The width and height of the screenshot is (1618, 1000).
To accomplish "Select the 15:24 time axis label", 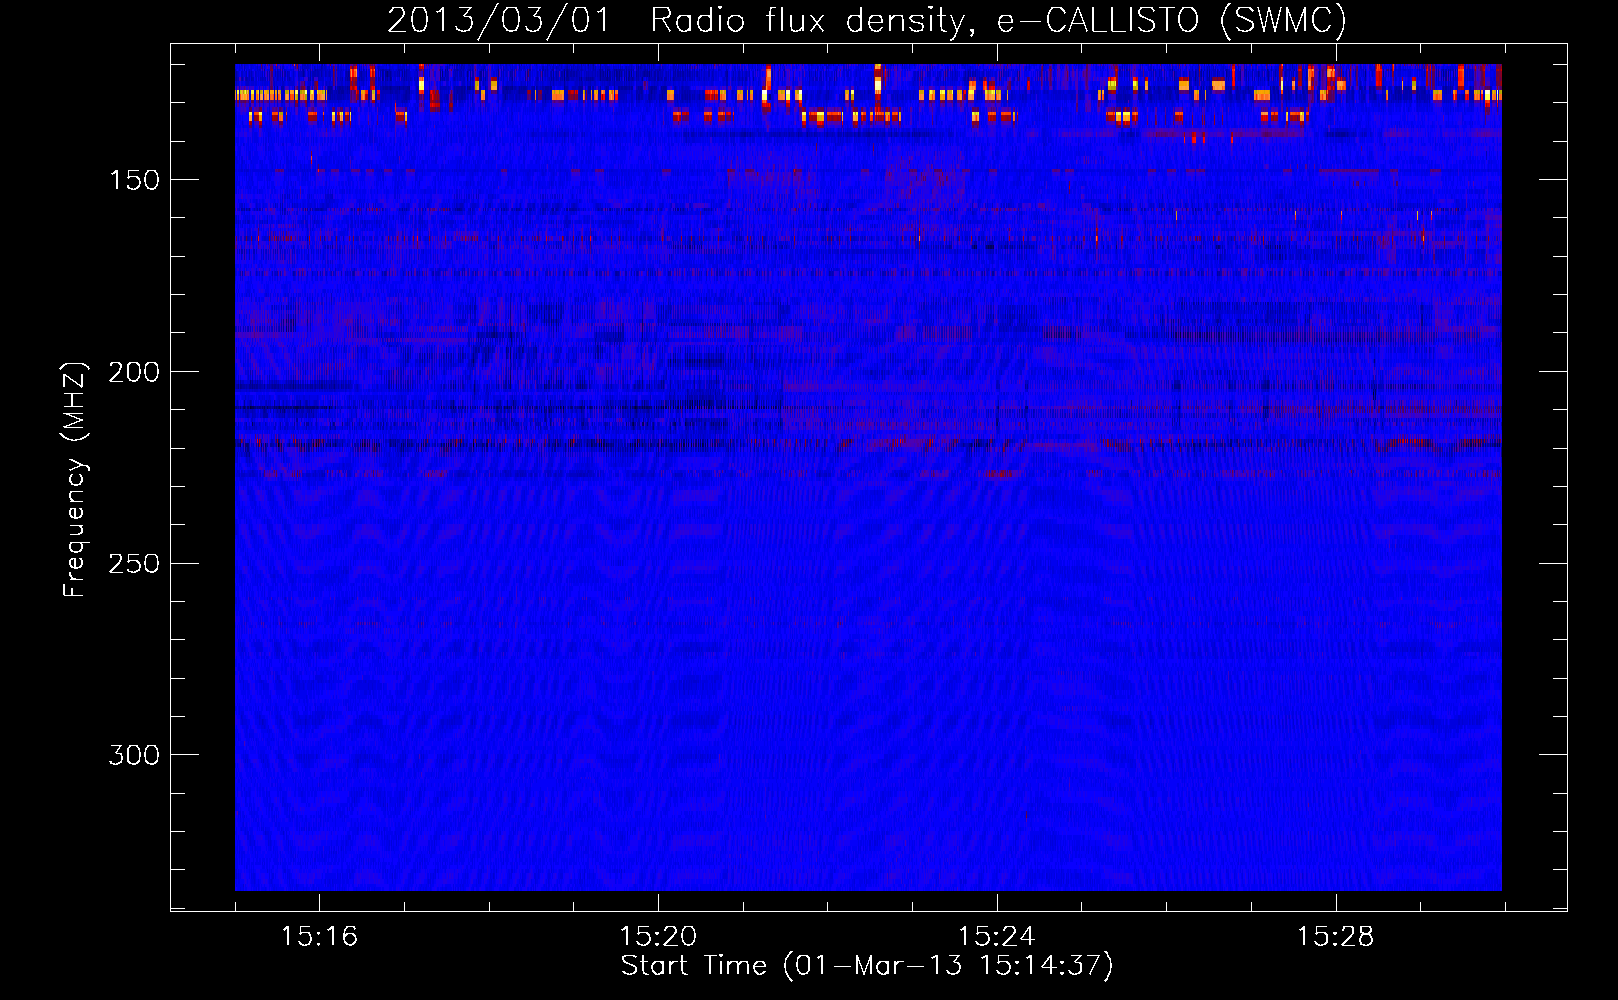I will (x=997, y=937).
